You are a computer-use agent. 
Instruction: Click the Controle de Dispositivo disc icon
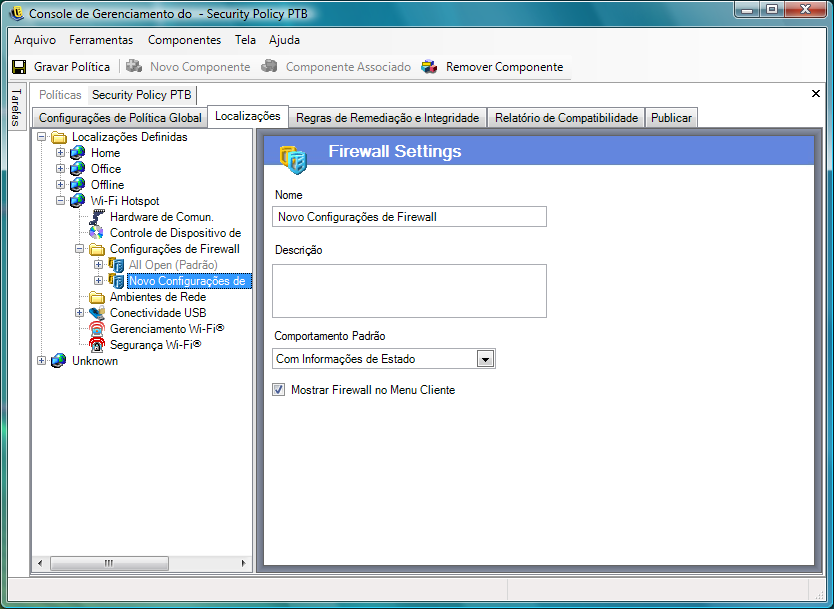point(97,233)
